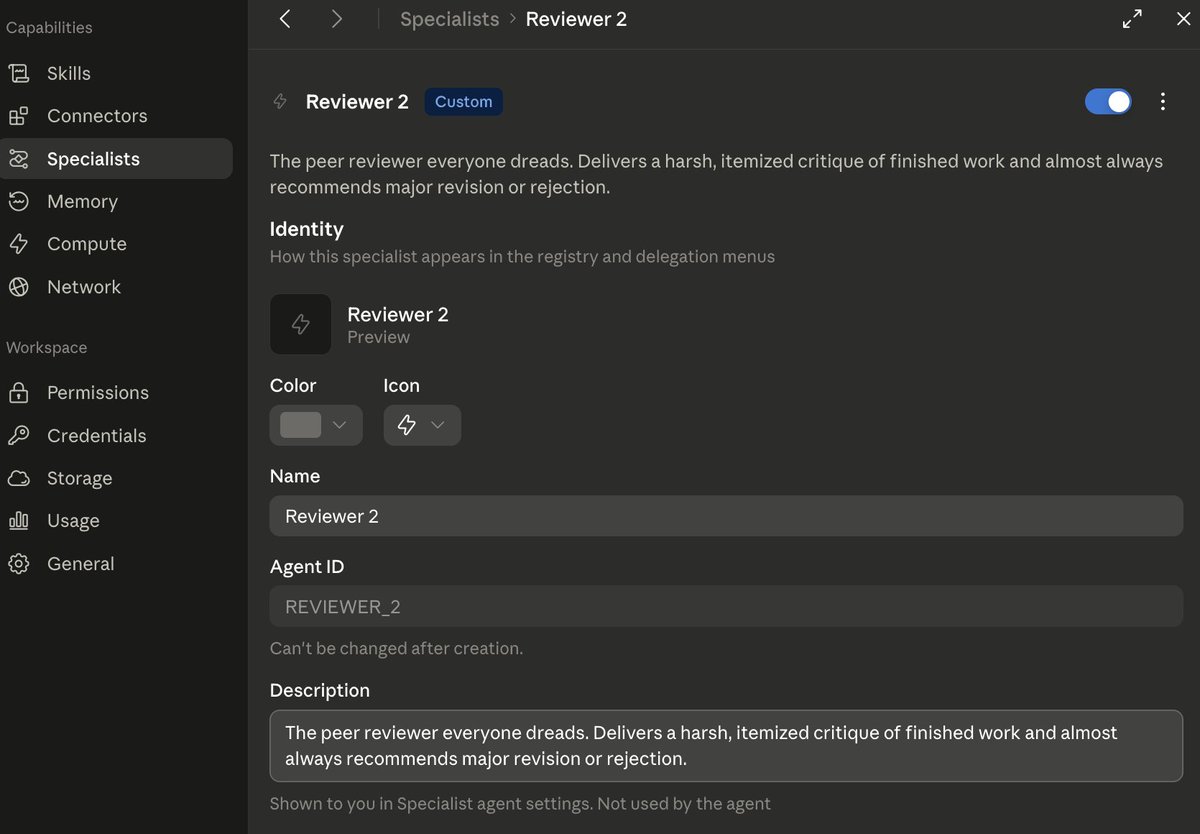Click the Name input field
The width and height of the screenshot is (1200, 834).
click(726, 516)
